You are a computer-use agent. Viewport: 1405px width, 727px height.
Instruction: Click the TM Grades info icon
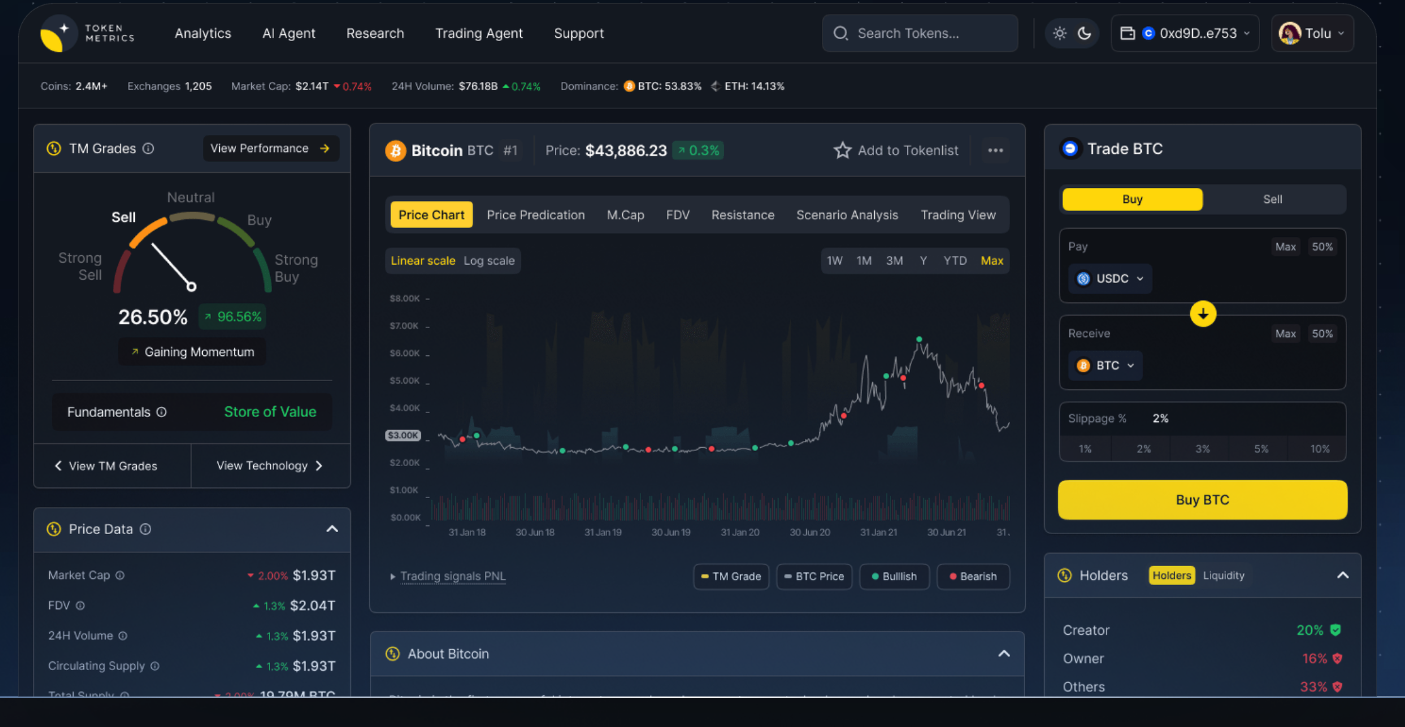(x=148, y=148)
